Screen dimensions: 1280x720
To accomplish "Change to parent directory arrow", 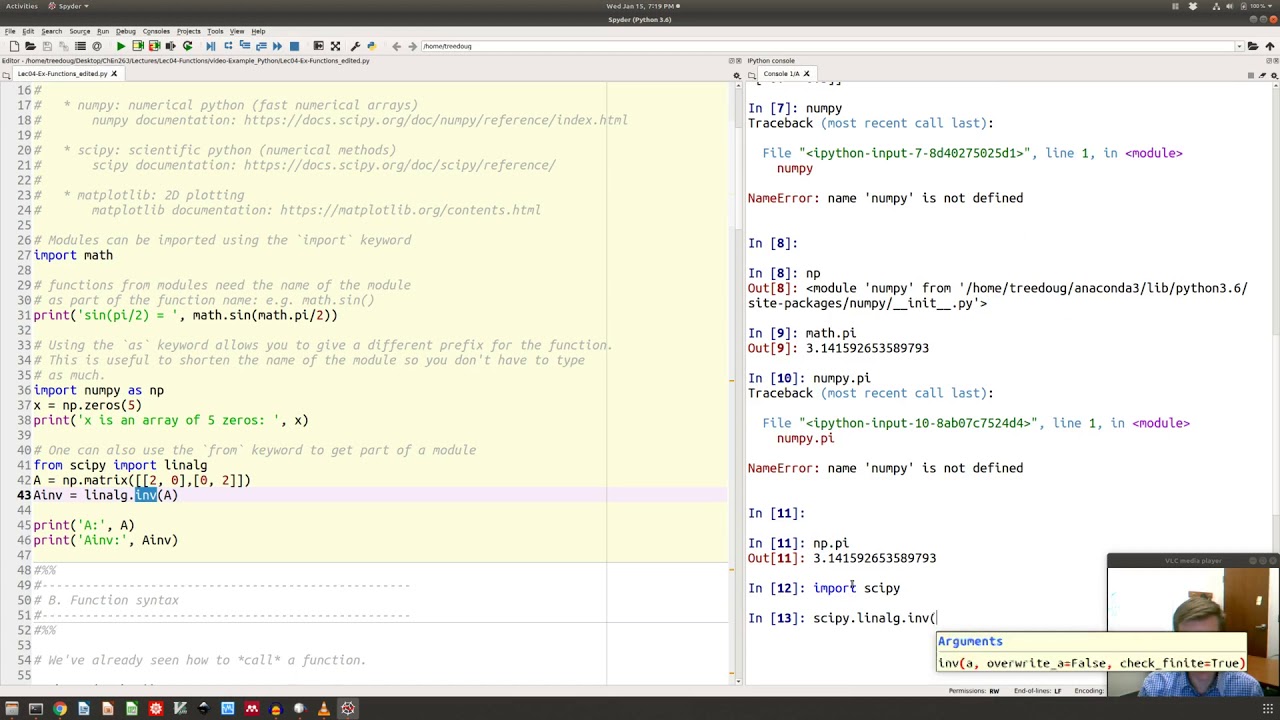I will (1270, 46).
